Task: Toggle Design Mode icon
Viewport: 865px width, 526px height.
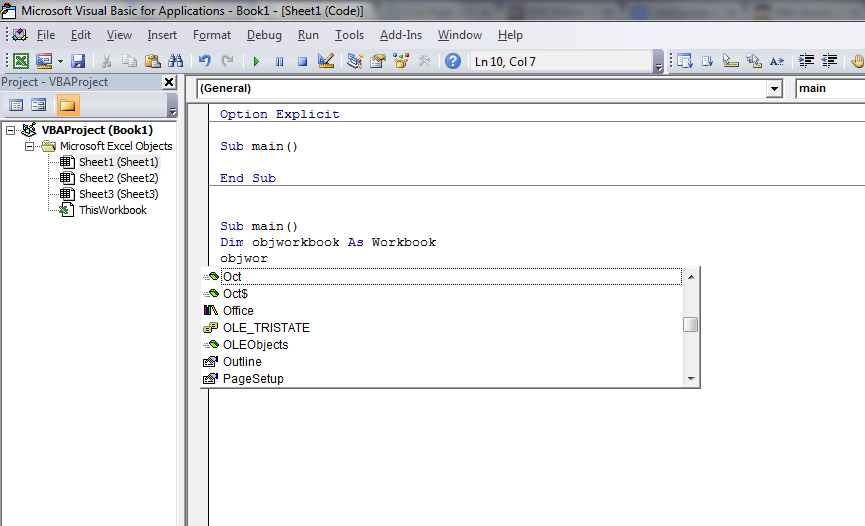Action: pyautogui.click(x=326, y=61)
